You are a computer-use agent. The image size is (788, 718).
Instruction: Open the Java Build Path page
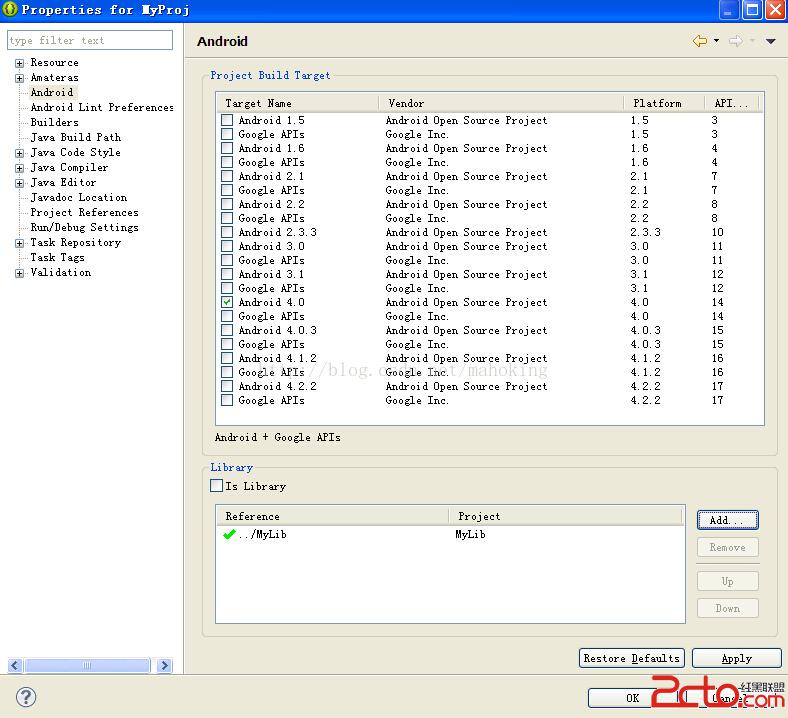[x=75, y=137]
